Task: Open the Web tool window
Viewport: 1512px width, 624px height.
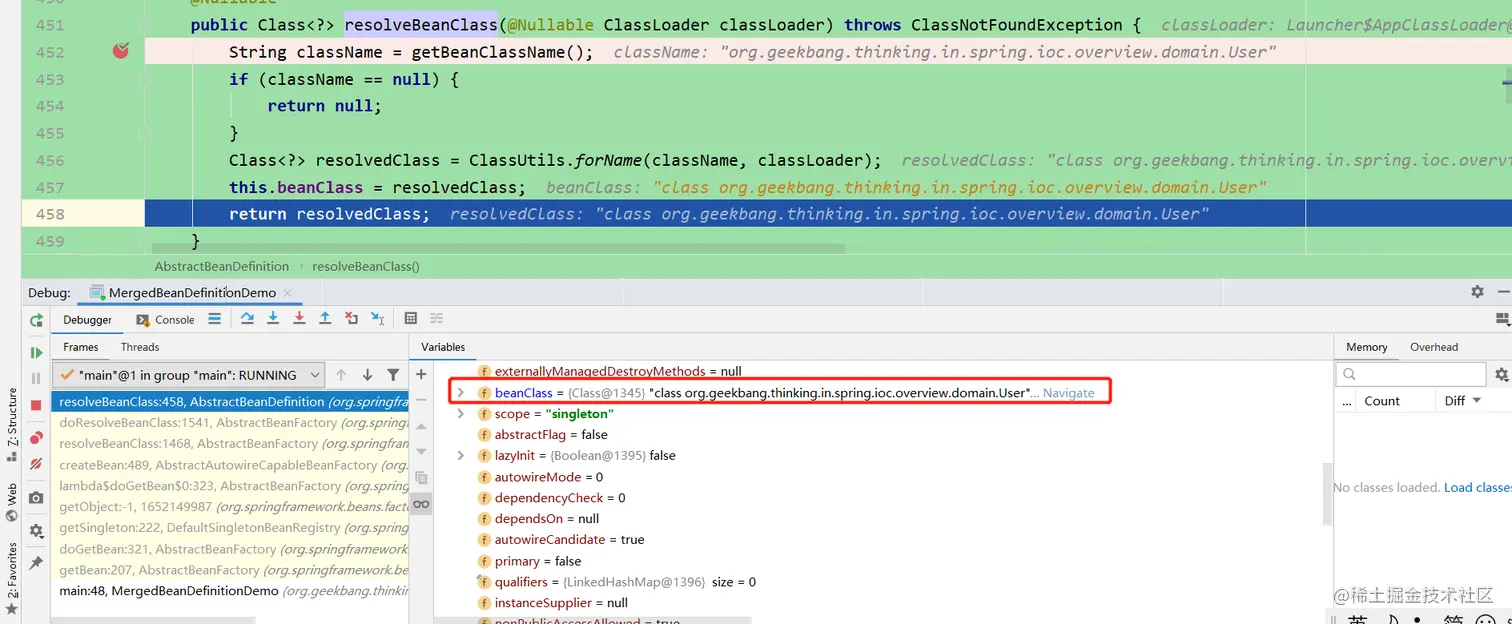Action: pyautogui.click(x=11, y=503)
